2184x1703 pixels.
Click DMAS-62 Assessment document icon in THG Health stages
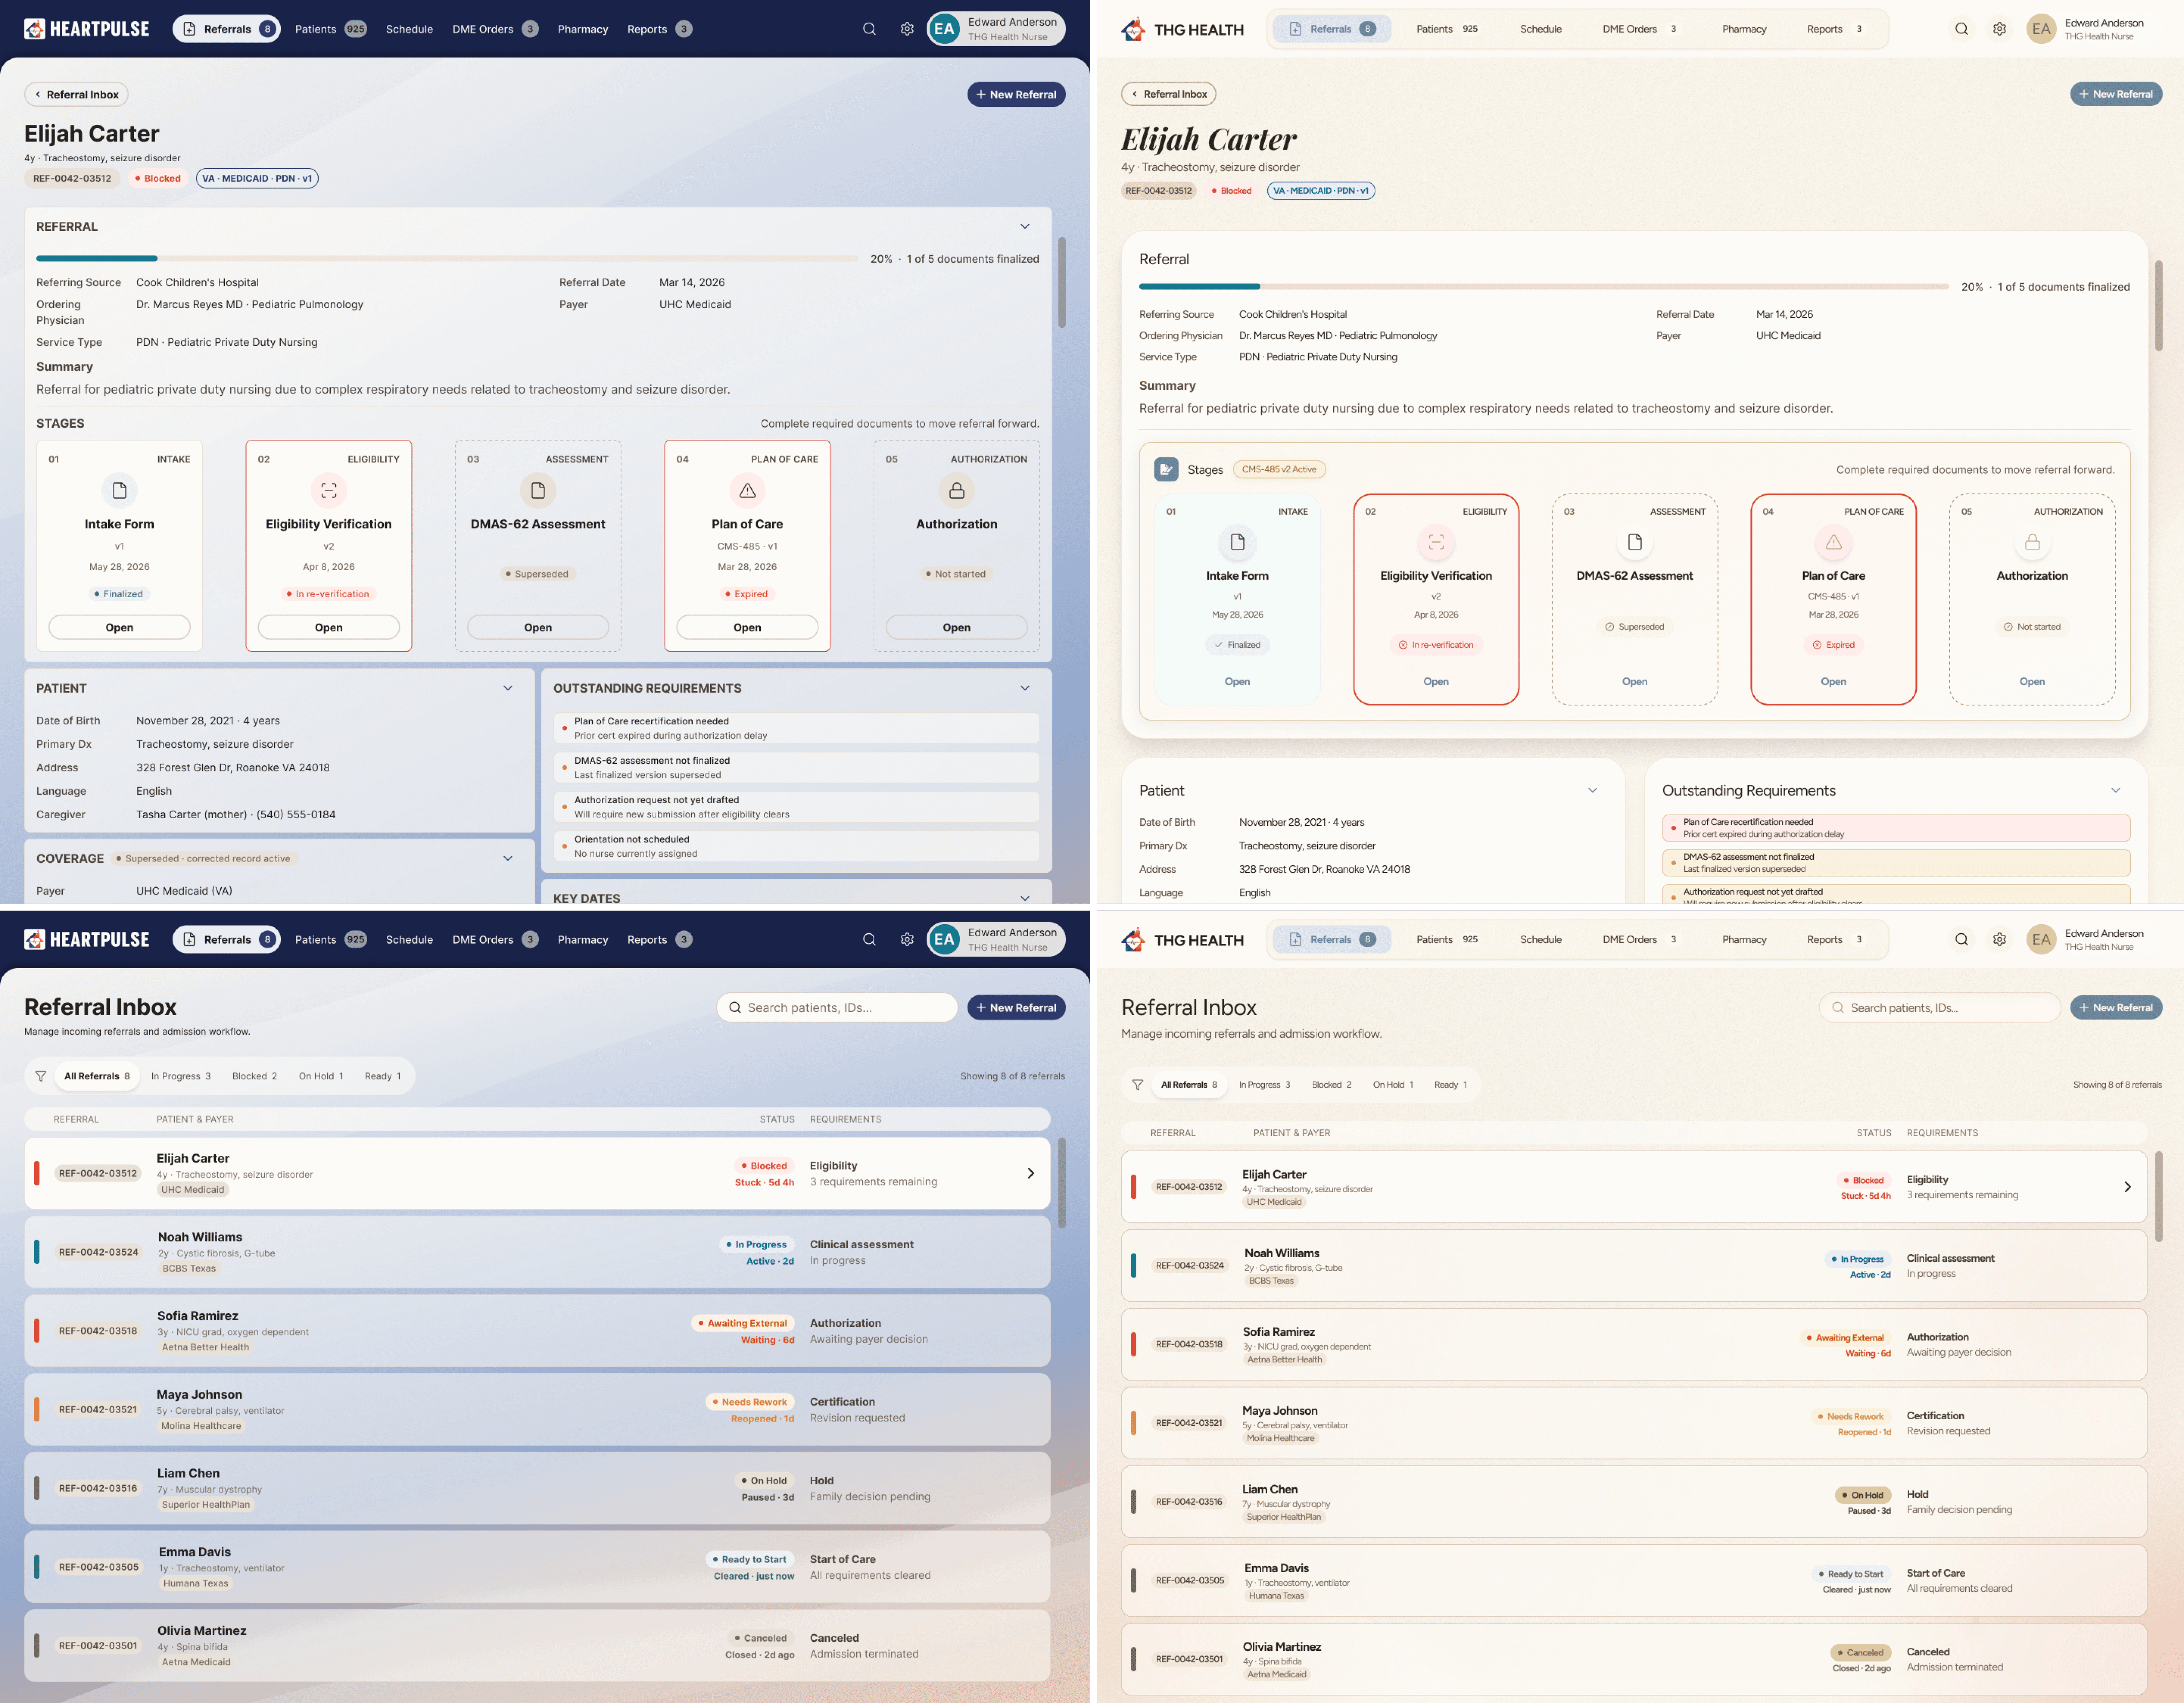[1635, 542]
